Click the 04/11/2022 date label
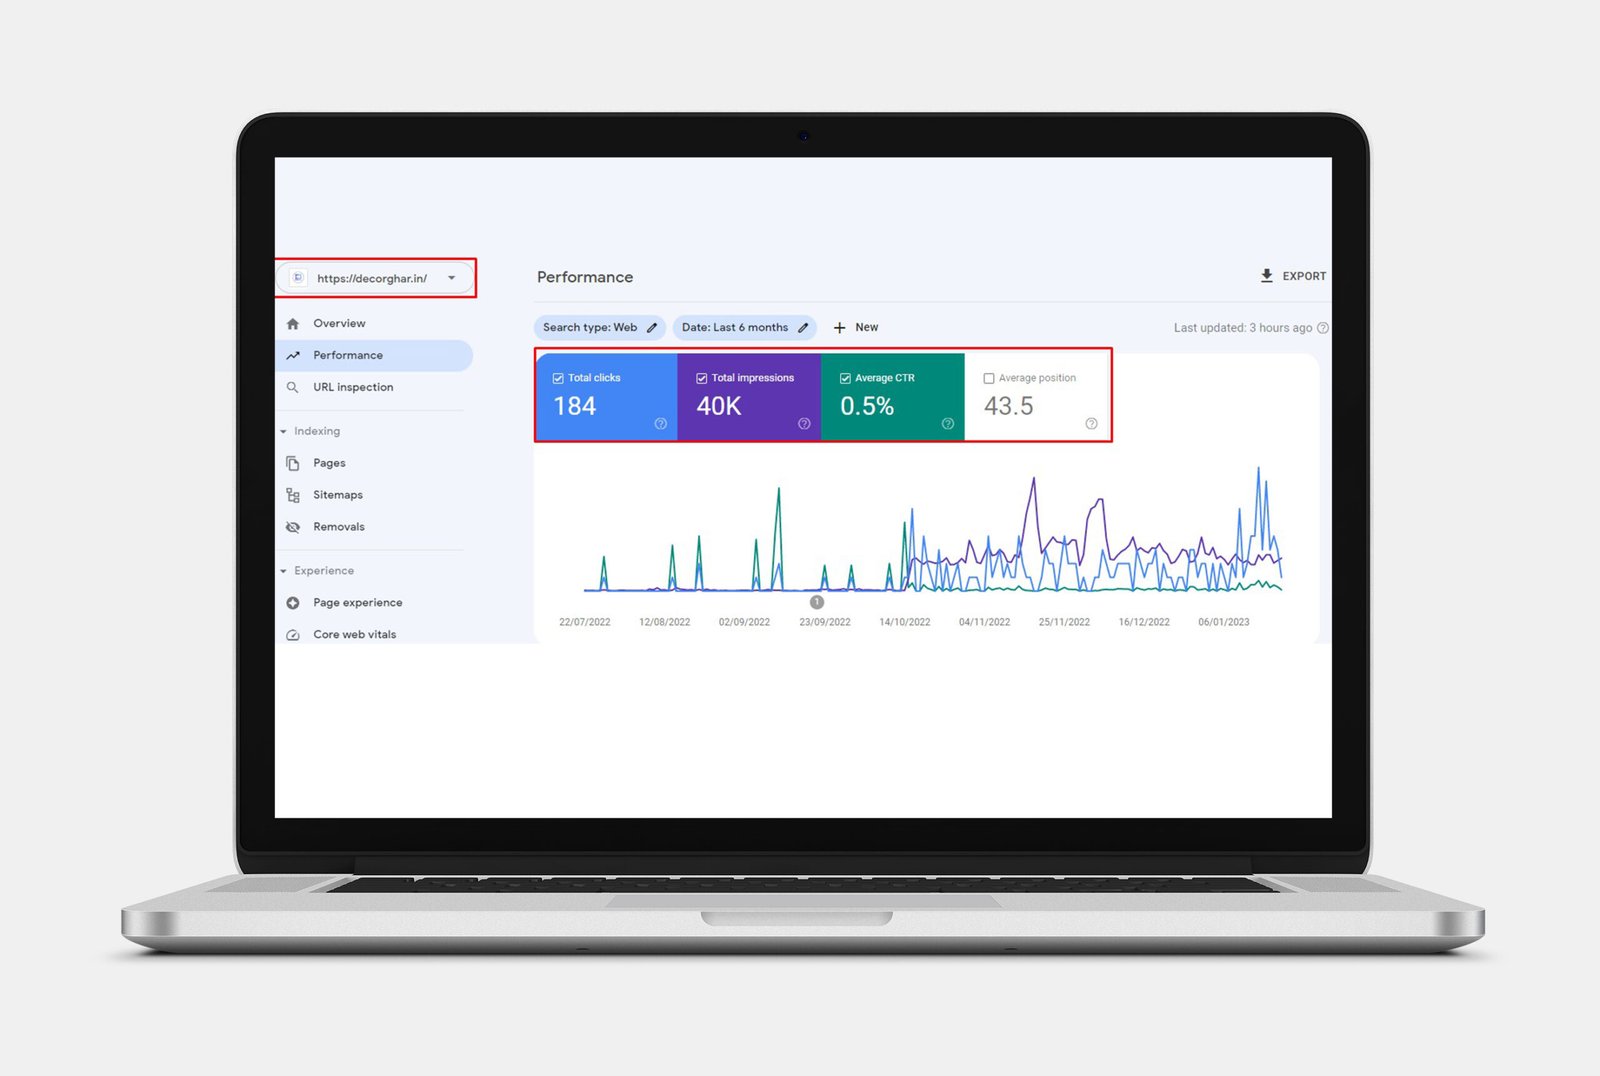The width and height of the screenshot is (1600, 1076). pyautogui.click(x=985, y=622)
